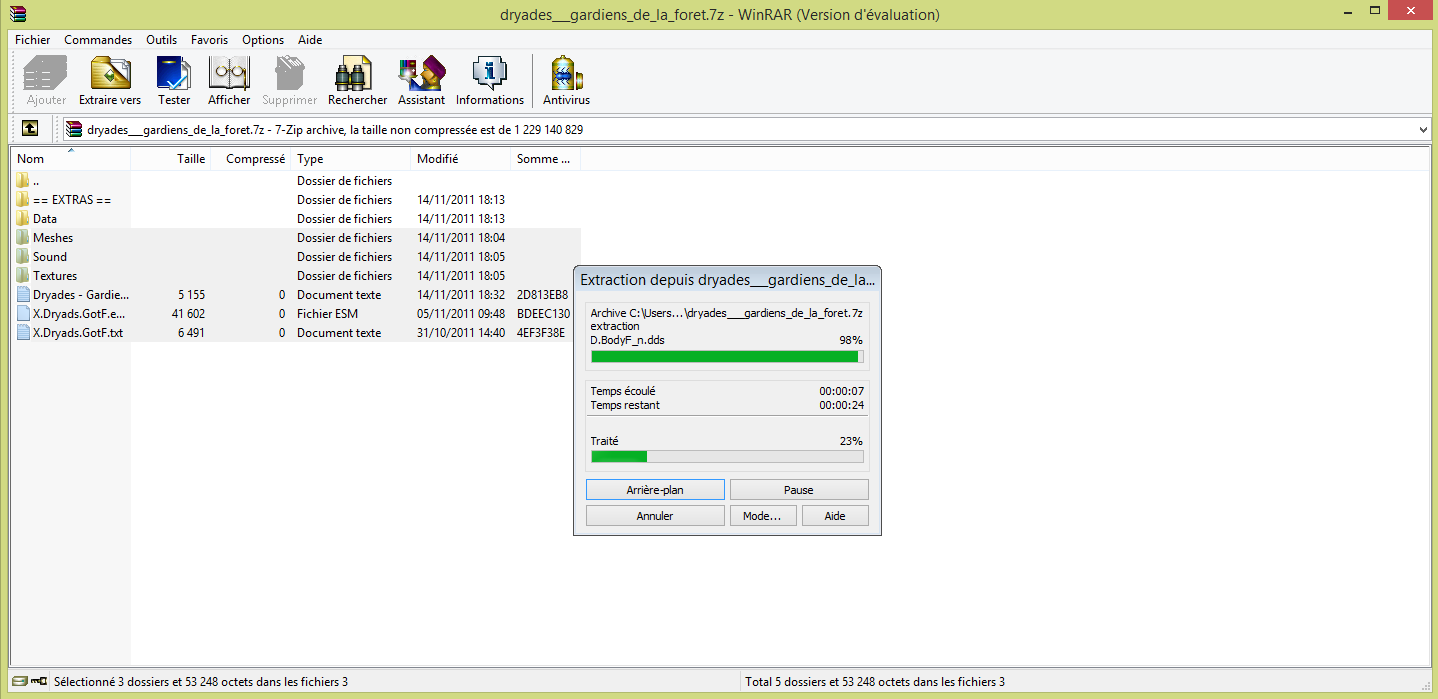Sort files by the Nom column header
Screen dimensions: 1438x699
[x=70, y=159]
